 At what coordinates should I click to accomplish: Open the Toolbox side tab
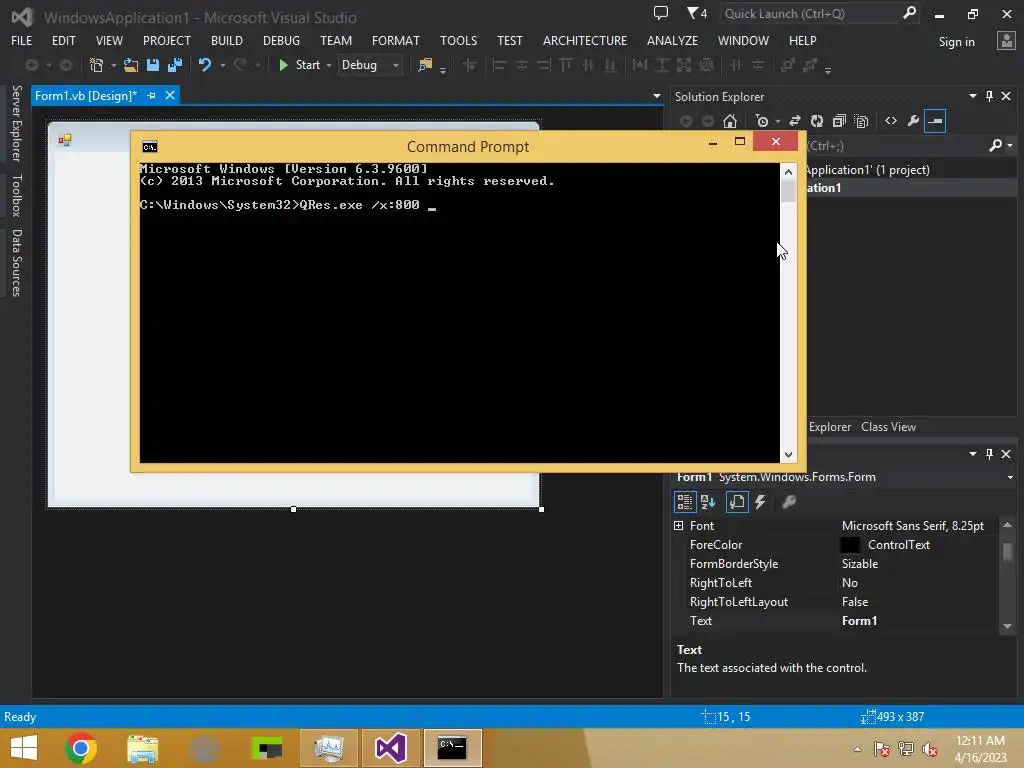point(16,195)
